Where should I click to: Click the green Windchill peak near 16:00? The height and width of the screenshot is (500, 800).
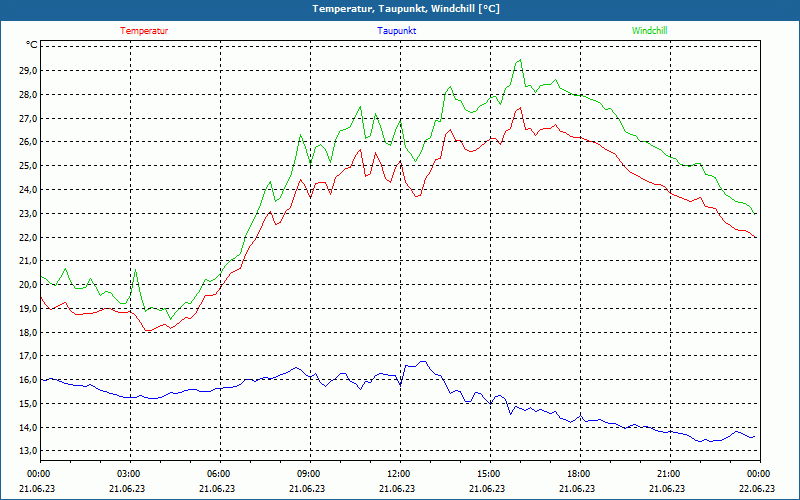pos(520,60)
